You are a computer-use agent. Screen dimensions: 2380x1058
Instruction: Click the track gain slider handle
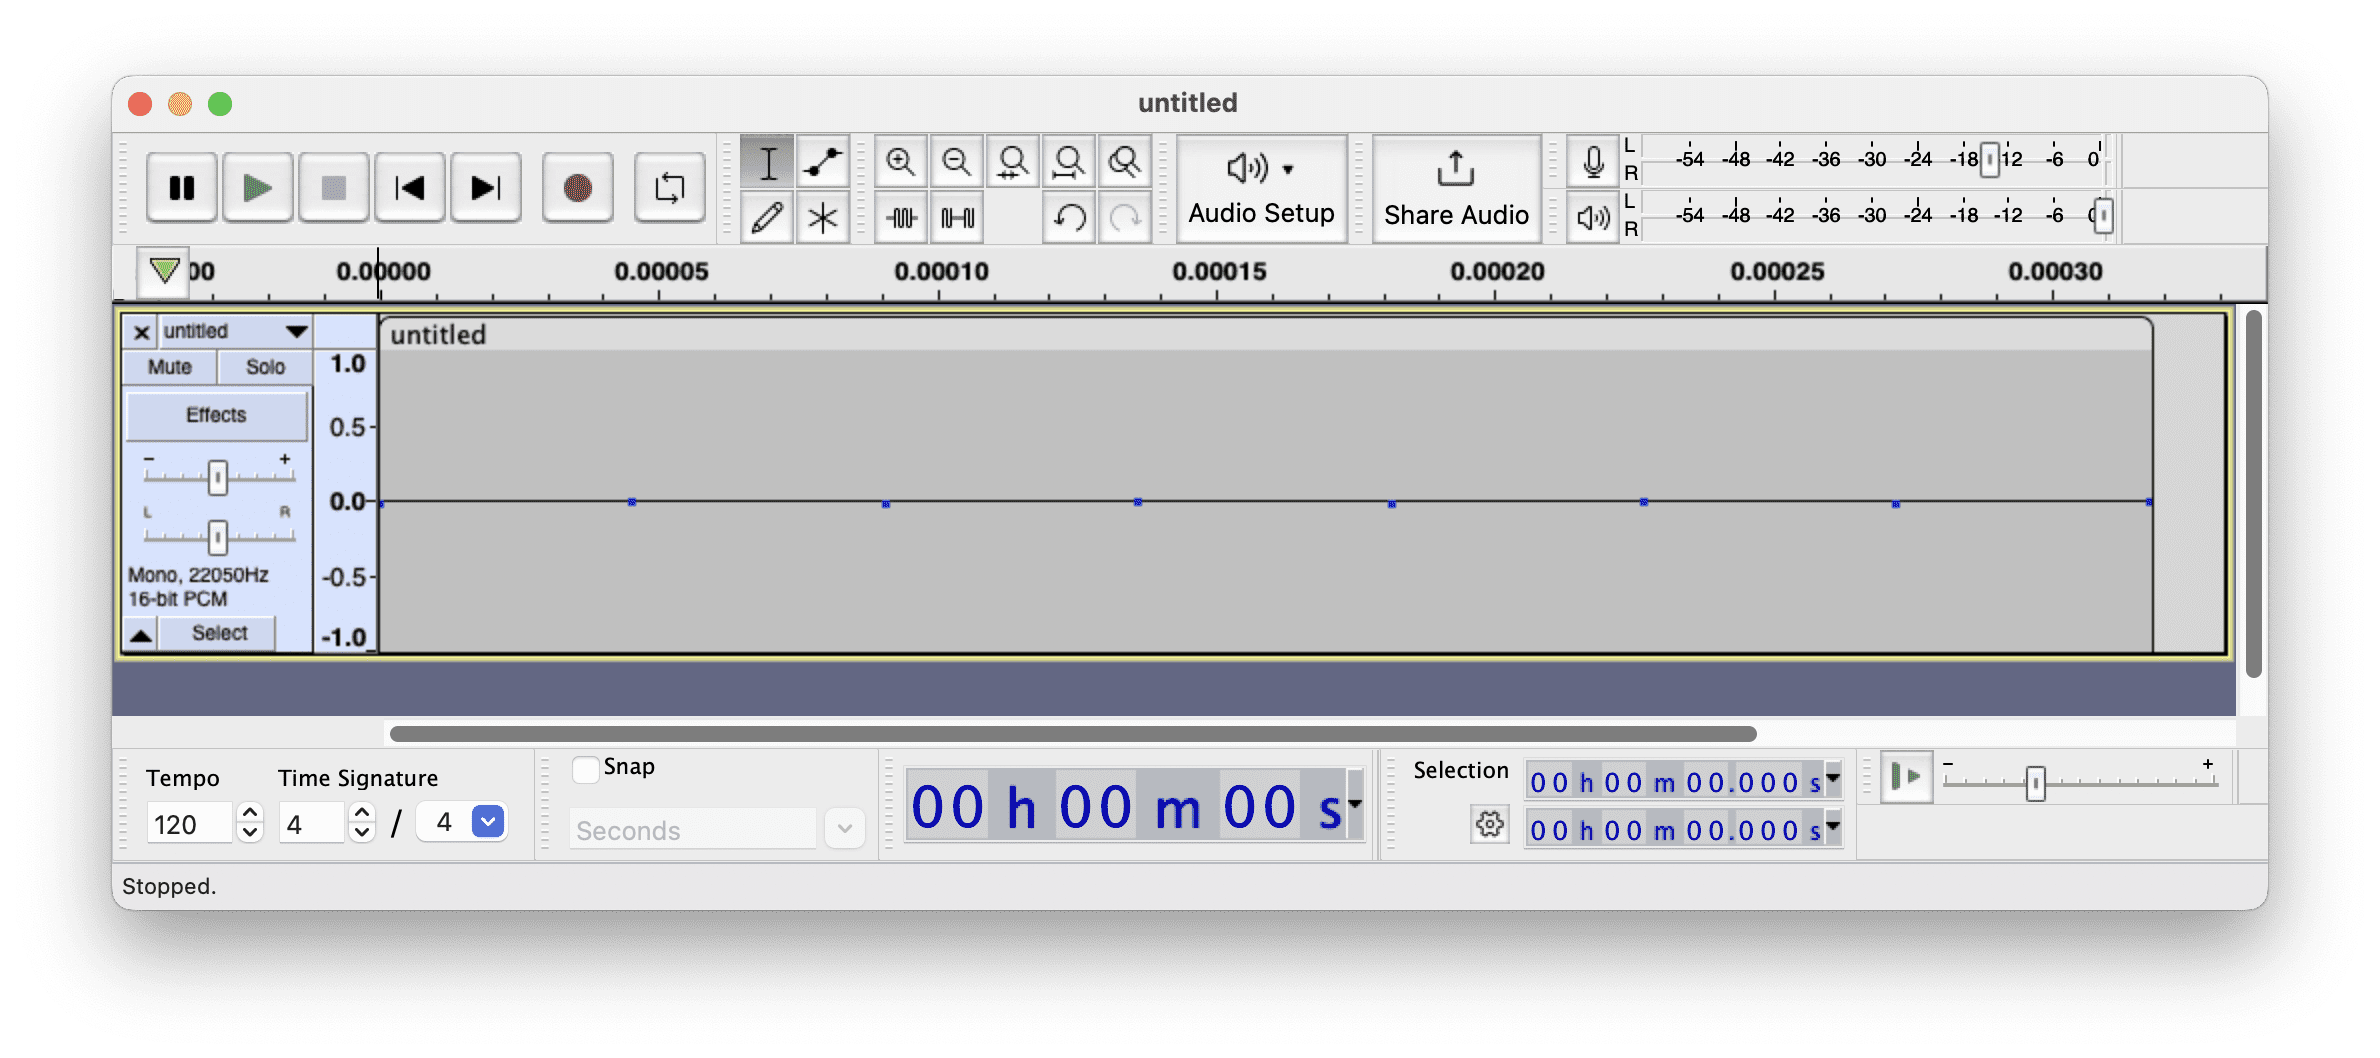click(x=217, y=478)
